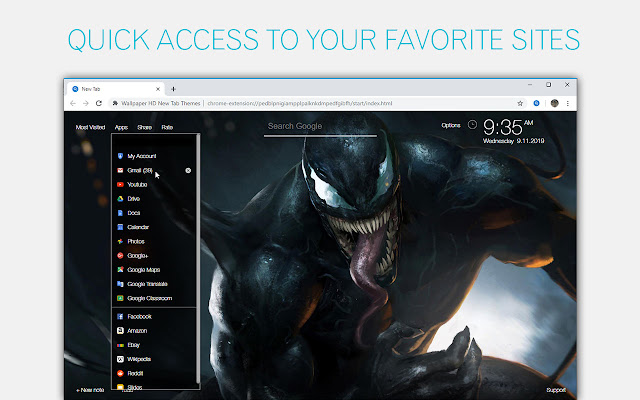640x400 pixels.
Task: Click the My Account shield icon
Action: (120, 156)
